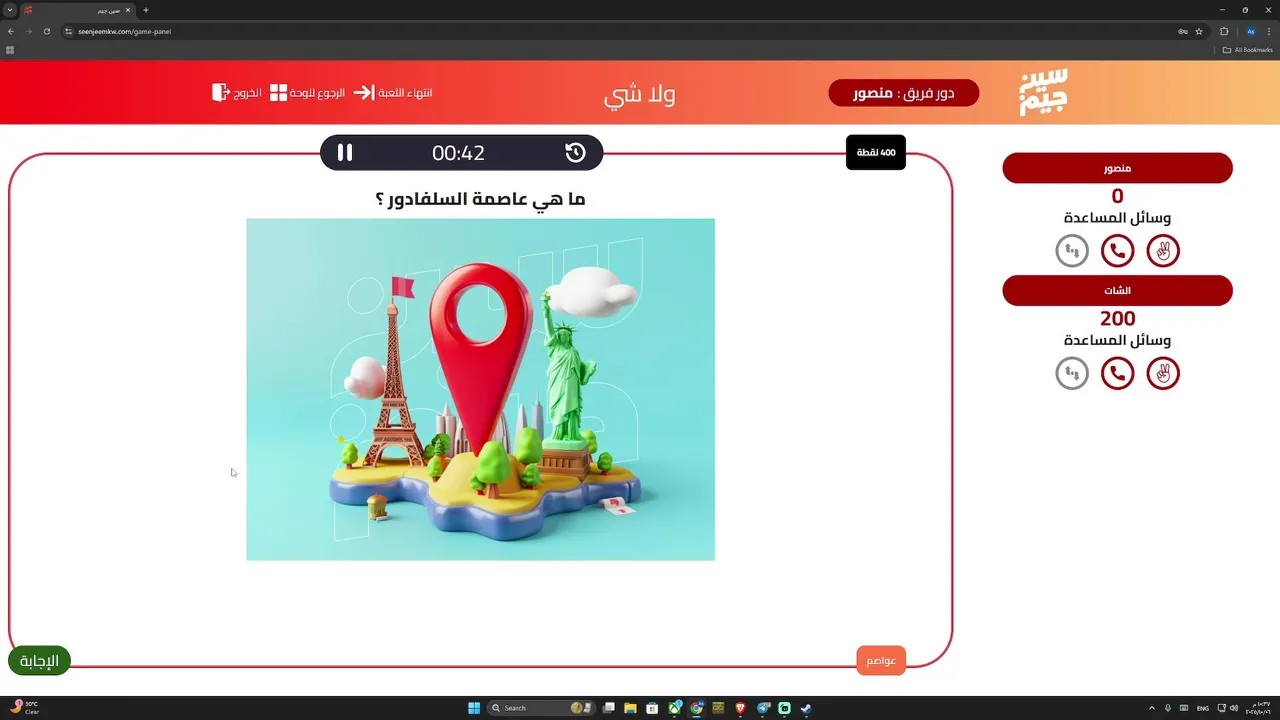Image resolution: width=1280 pixels, height=720 pixels.
Task: Click the question image of landmarks
Action: tap(480, 389)
